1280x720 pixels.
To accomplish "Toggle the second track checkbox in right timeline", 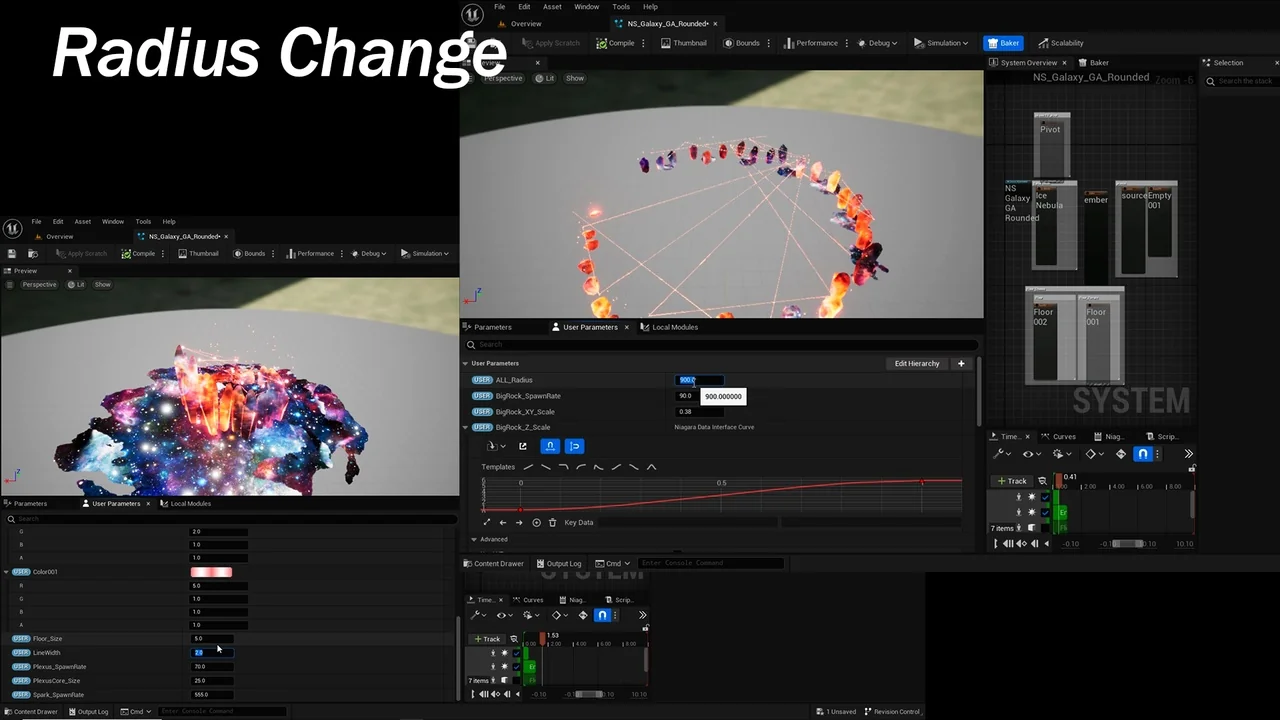I will tap(1045, 512).
